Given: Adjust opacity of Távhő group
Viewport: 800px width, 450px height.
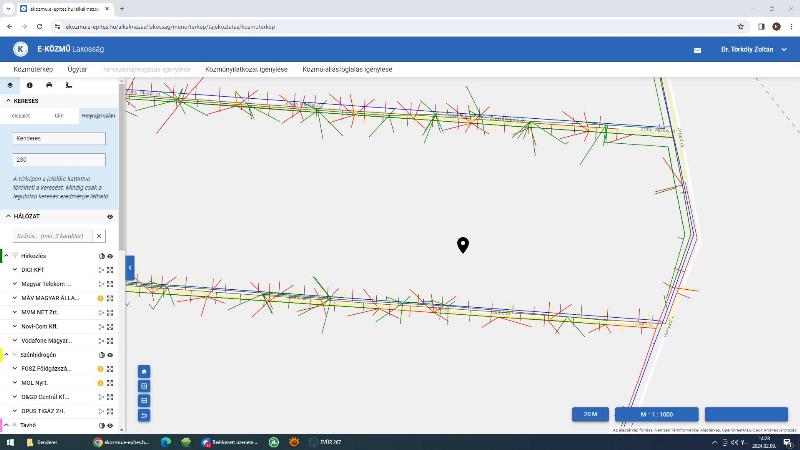Looking at the screenshot, I should point(102,426).
